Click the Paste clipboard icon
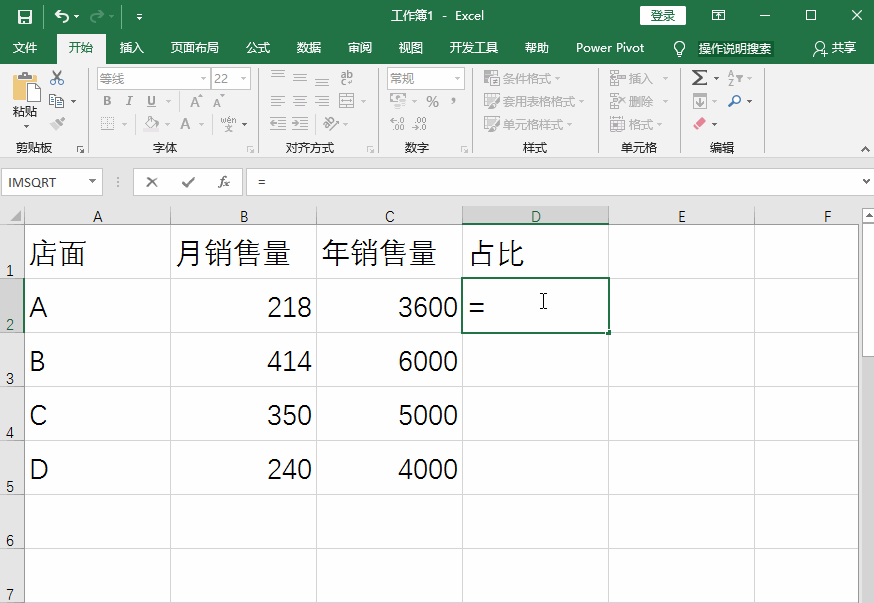 (x=25, y=87)
